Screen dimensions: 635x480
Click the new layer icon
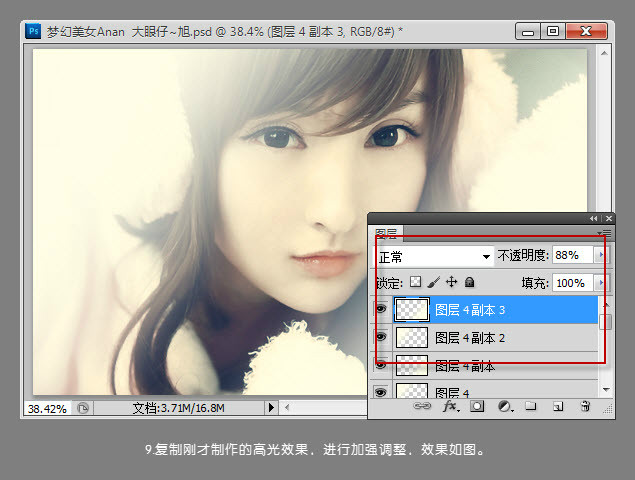tap(559, 407)
